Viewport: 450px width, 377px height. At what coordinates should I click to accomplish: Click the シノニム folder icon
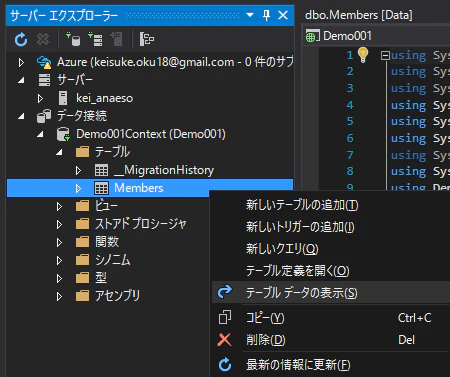click(x=82, y=260)
